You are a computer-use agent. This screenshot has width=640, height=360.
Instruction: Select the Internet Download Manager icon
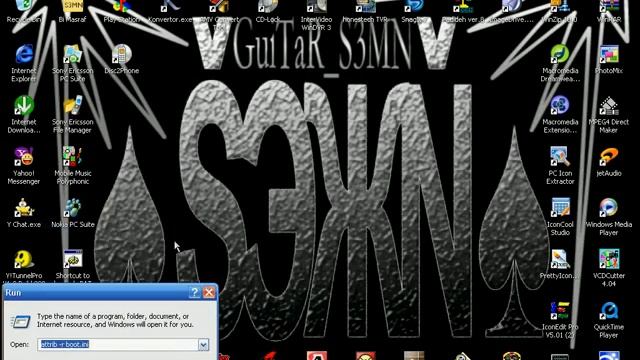[x=24, y=114]
